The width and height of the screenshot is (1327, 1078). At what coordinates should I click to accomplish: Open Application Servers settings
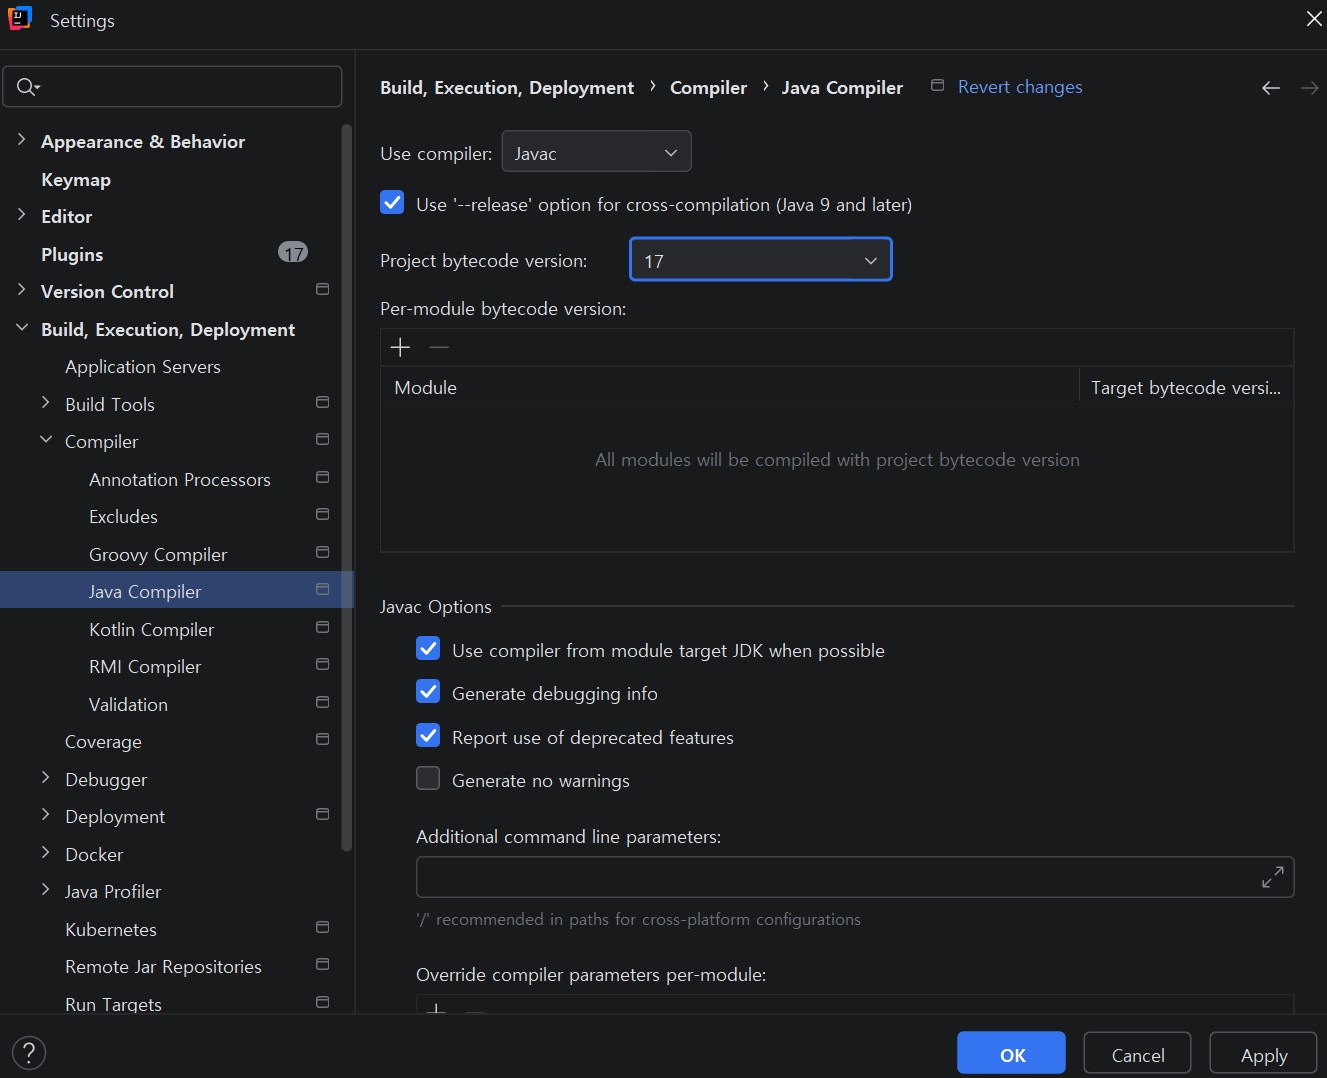click(143, 367)
